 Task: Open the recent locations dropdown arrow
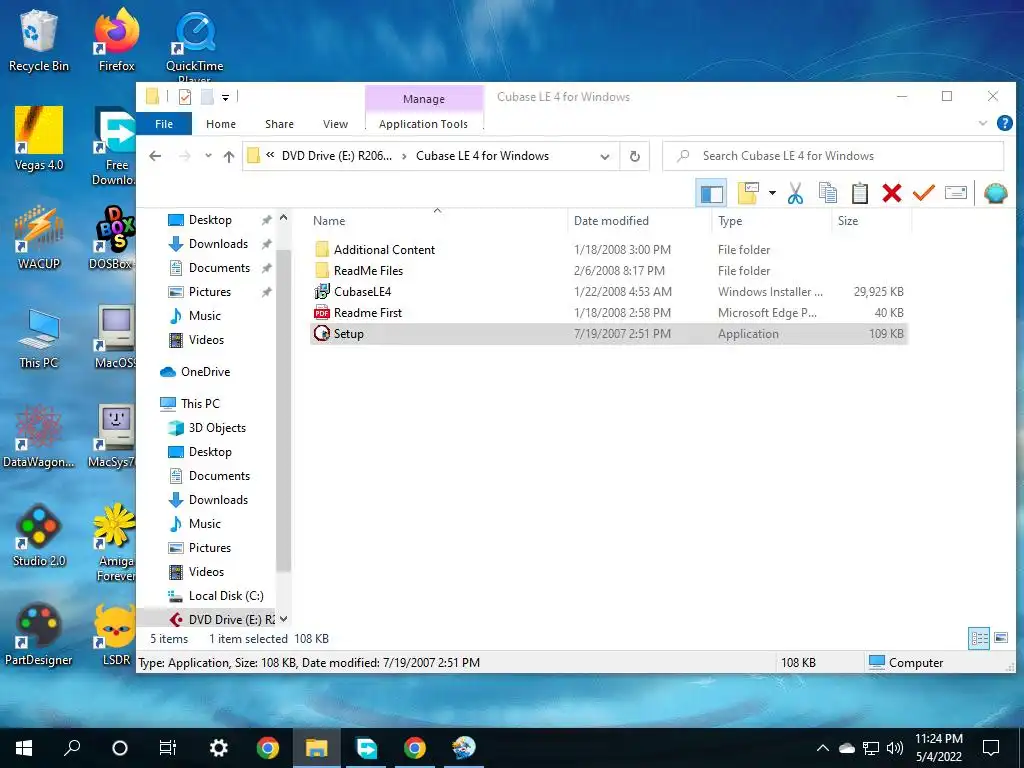coord(208,156)
